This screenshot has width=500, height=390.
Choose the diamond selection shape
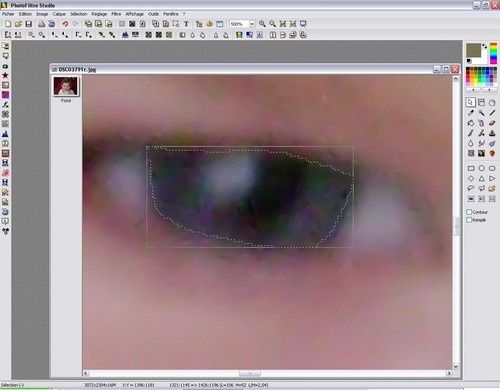(x=471, y=179)
